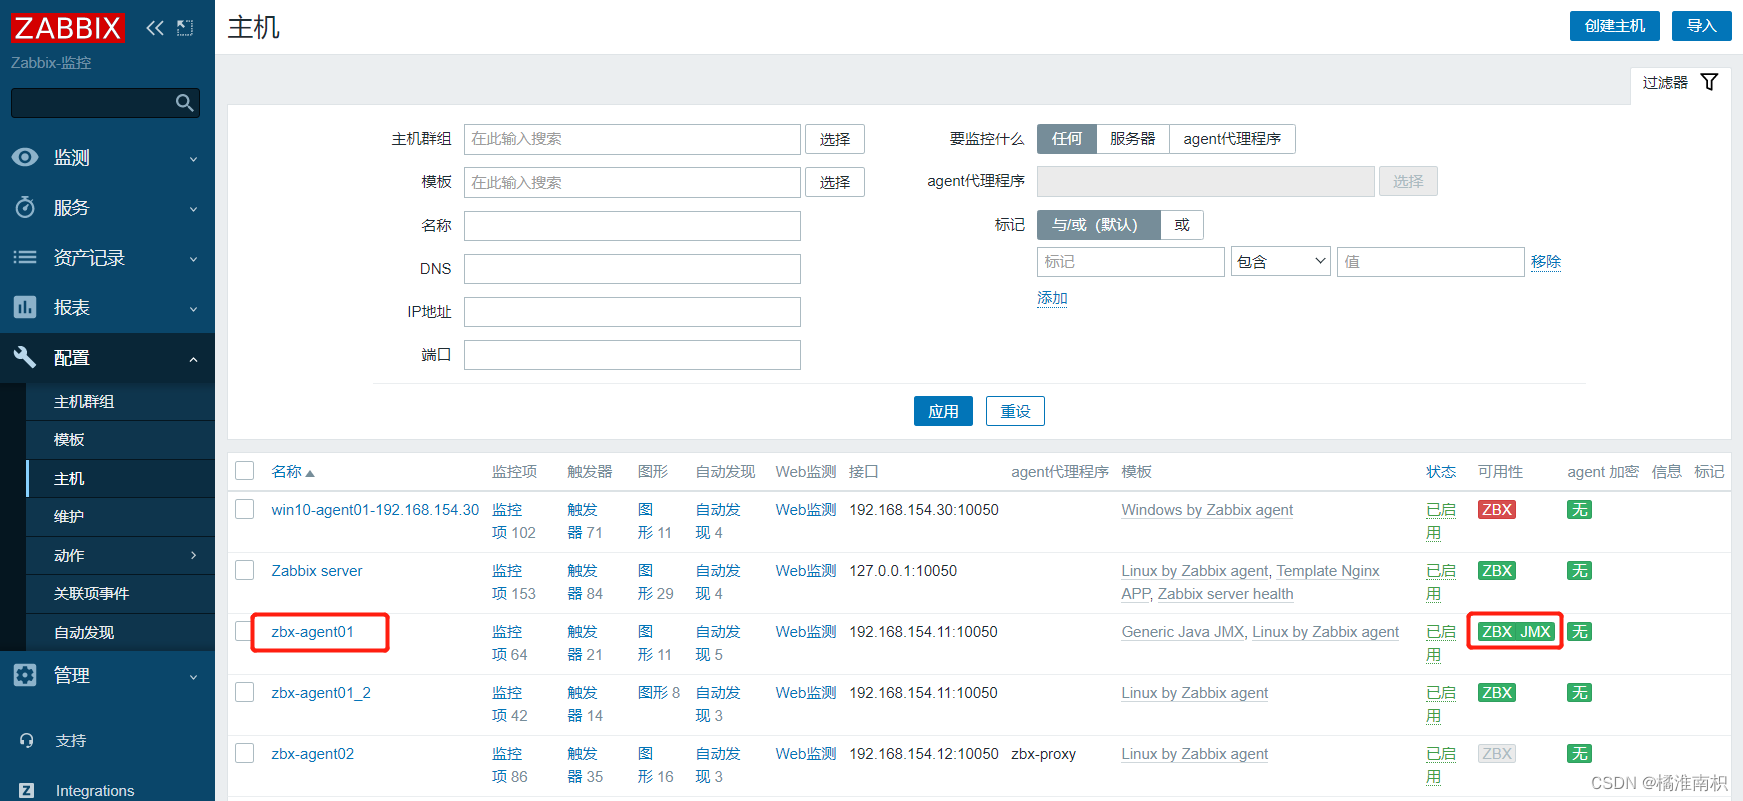This screenshot has height=801, width=1743.
Task: Click 无 encryption badge for zbx-agent02
Action: tap(1579, 754)
